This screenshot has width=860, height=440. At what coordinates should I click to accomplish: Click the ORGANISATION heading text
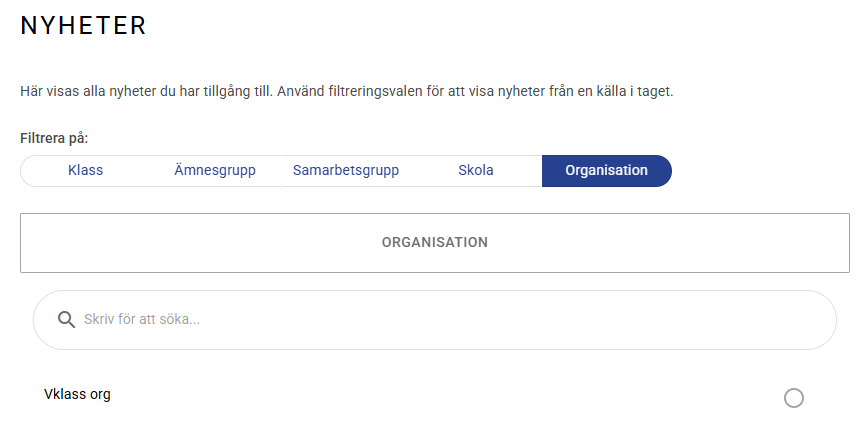(435, 242)
